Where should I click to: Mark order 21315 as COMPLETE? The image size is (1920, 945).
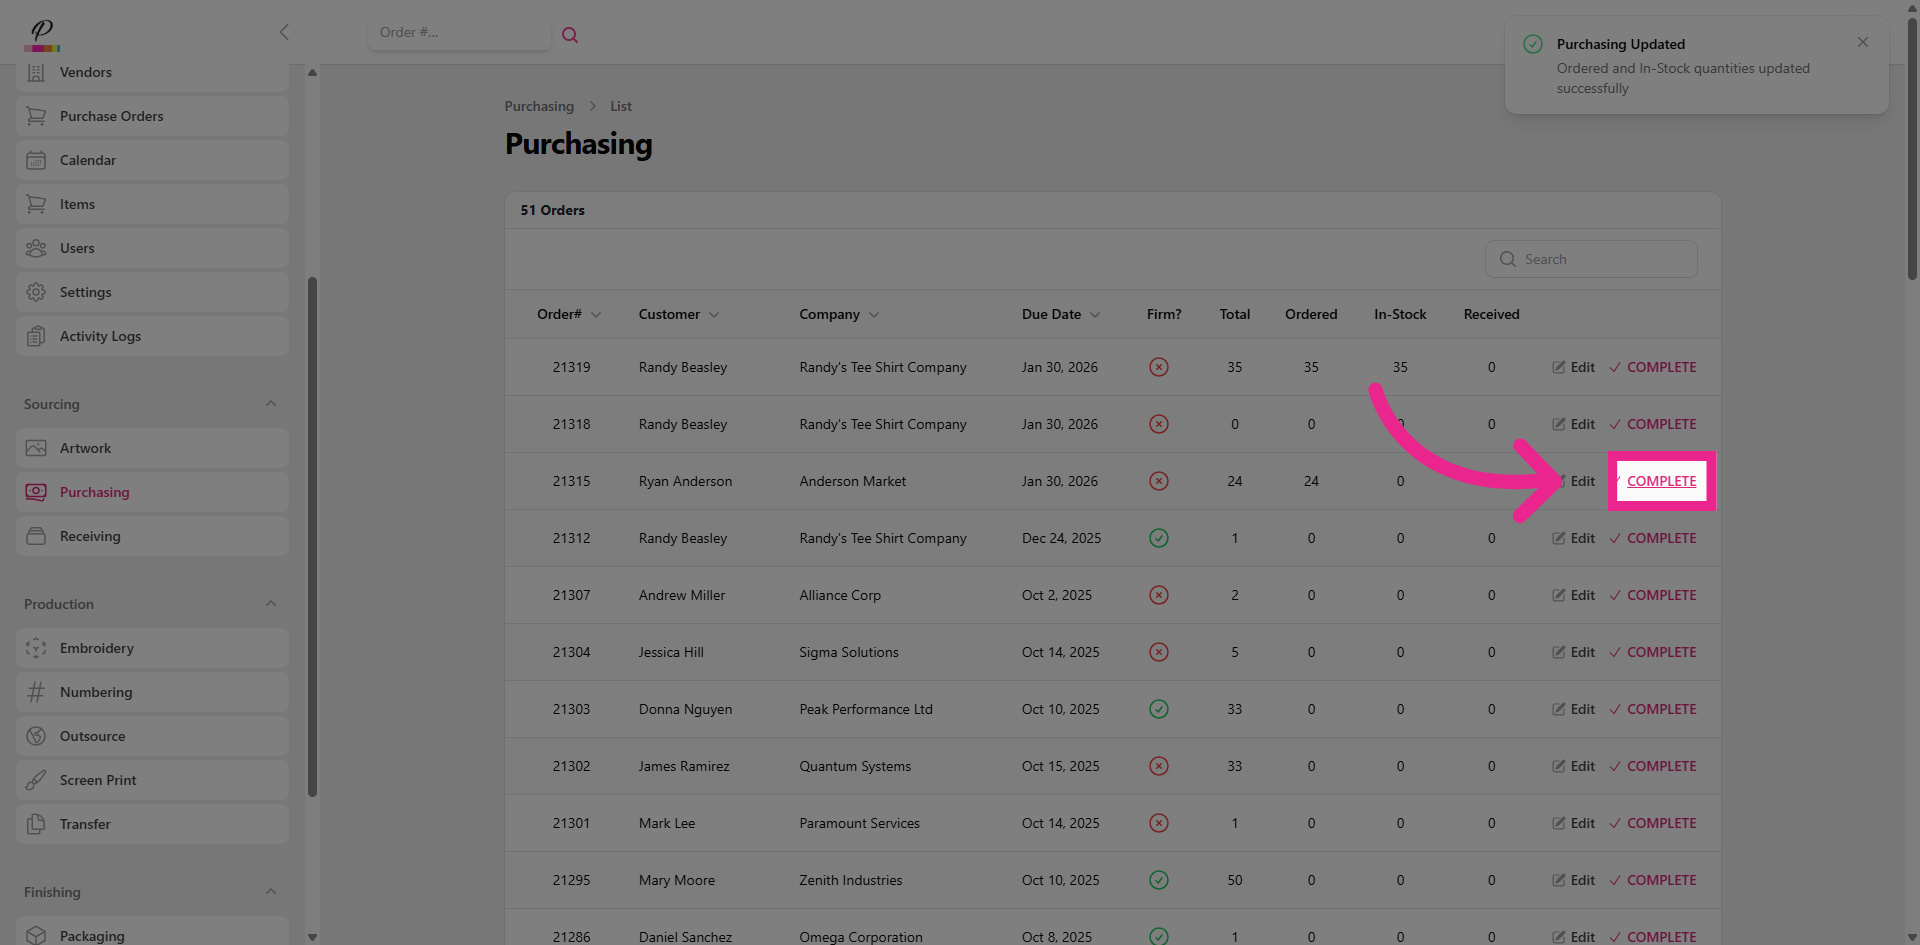coord(1661,481)
